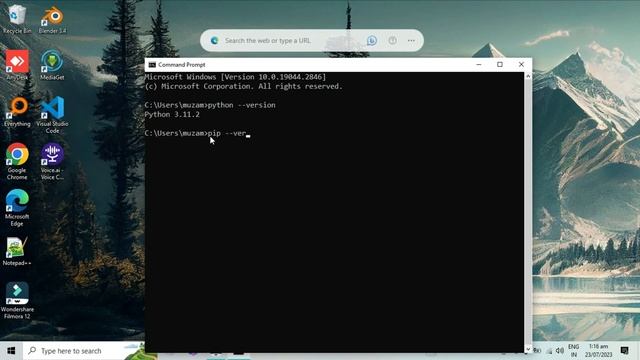Open the volume control in system tray
The height and width of the screenshot is (360, 640).
(x=560, y=351)
